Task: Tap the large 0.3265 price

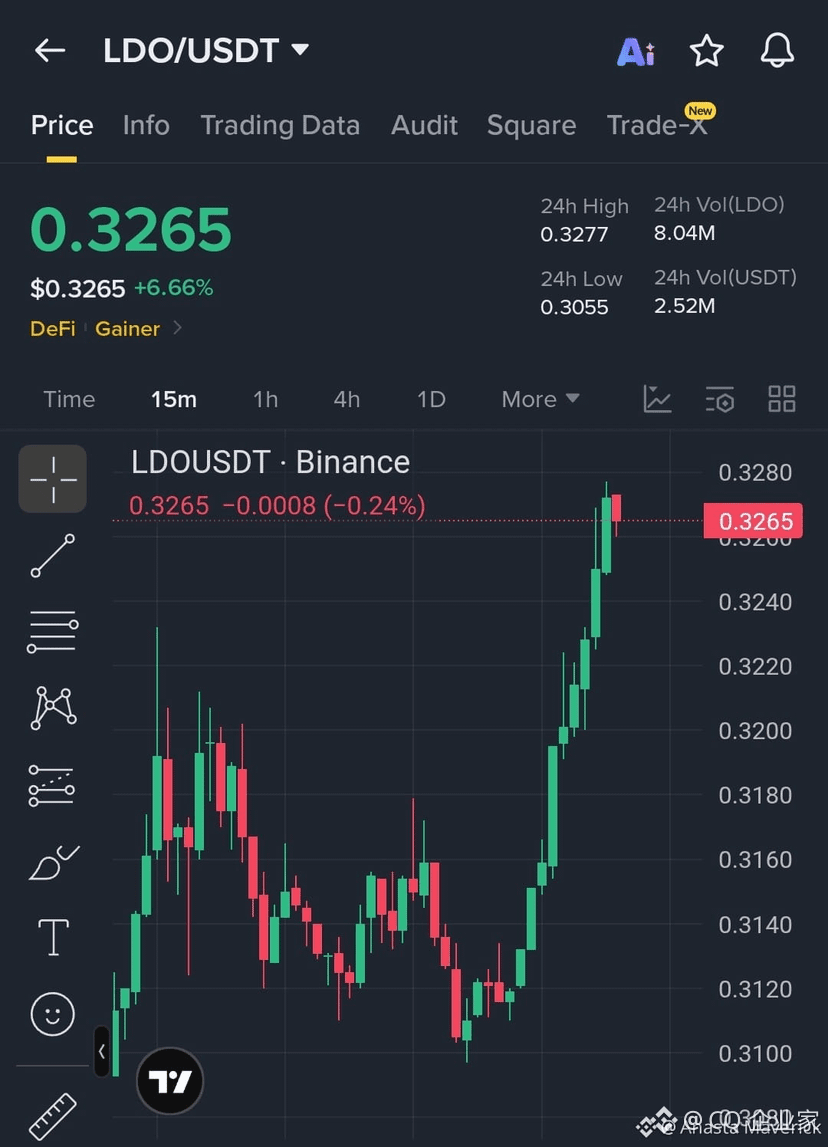Action: [x=131, y=229]
